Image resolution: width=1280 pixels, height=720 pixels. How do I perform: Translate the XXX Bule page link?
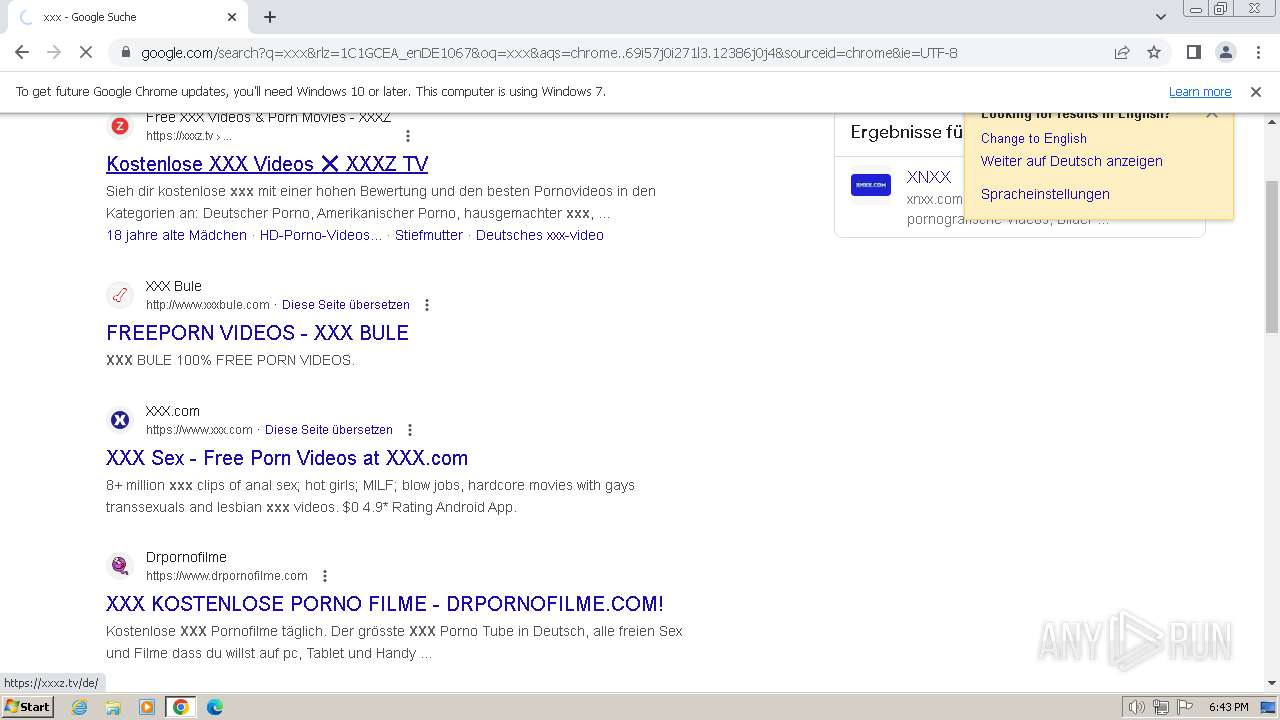pyautogui.click(x=346, y=304)
